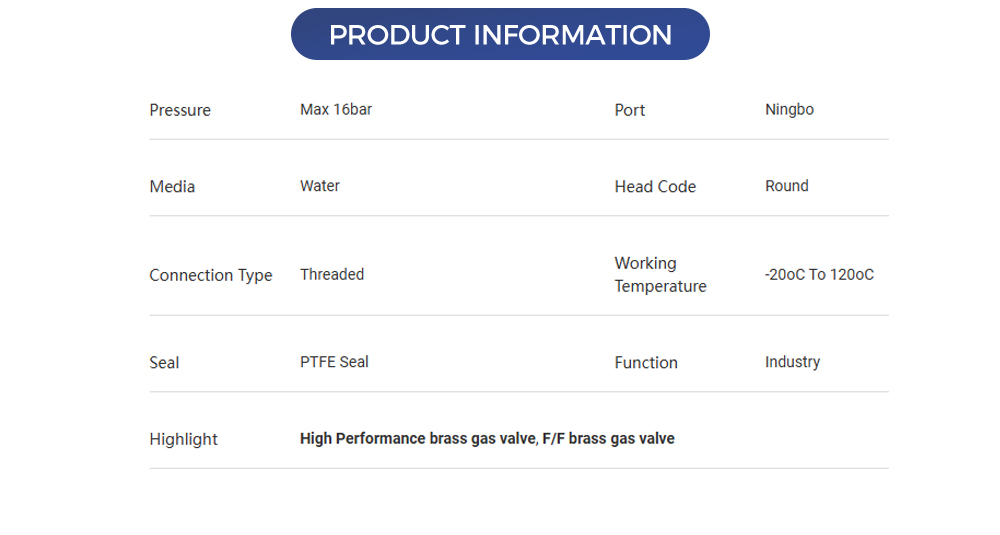Open the 'F/F brass gas valve' link
Viewport: 1000px width, 535px height.
click(x=608, y=439)
